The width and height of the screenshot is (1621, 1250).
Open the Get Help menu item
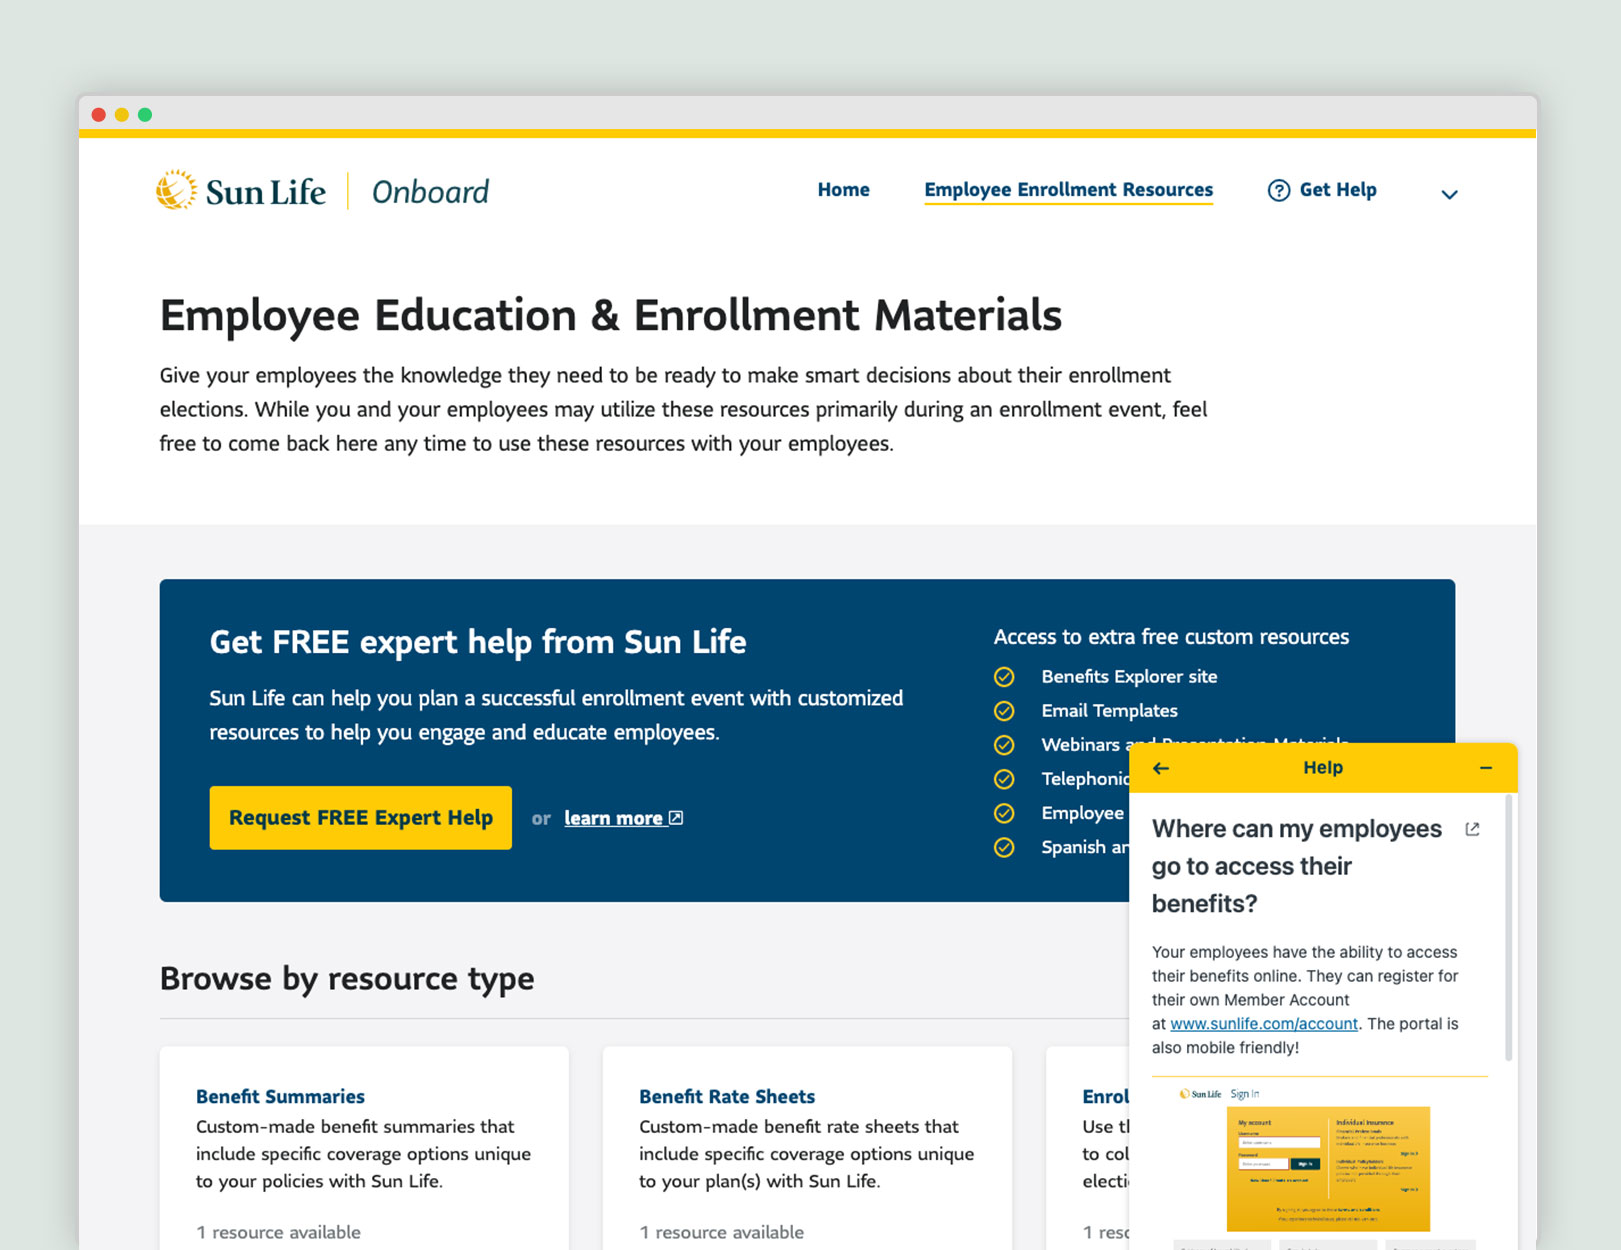1322,190
